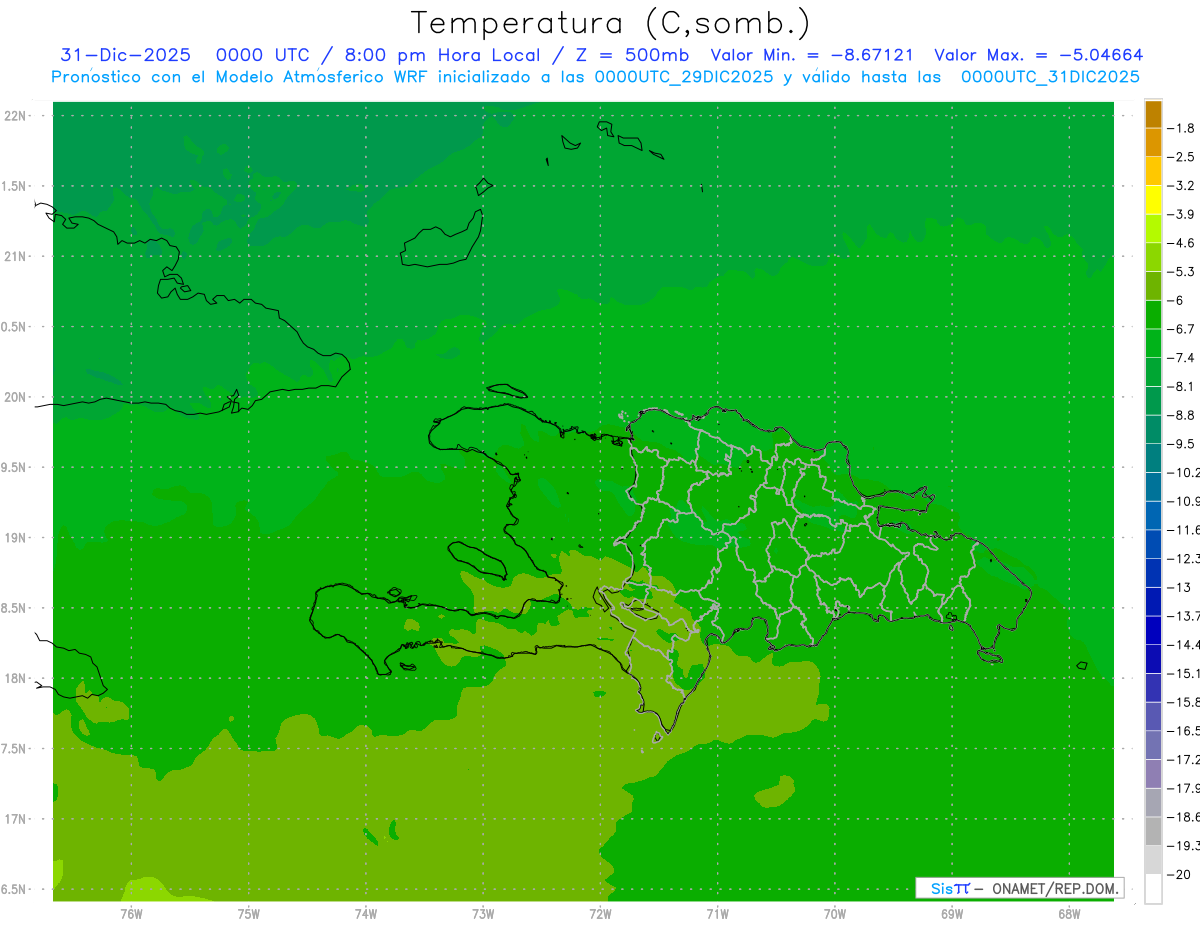Click the '21N' latitude axis label
Image resolution: width=1200 pixels, height=927 pixels.
click(16, 257)
